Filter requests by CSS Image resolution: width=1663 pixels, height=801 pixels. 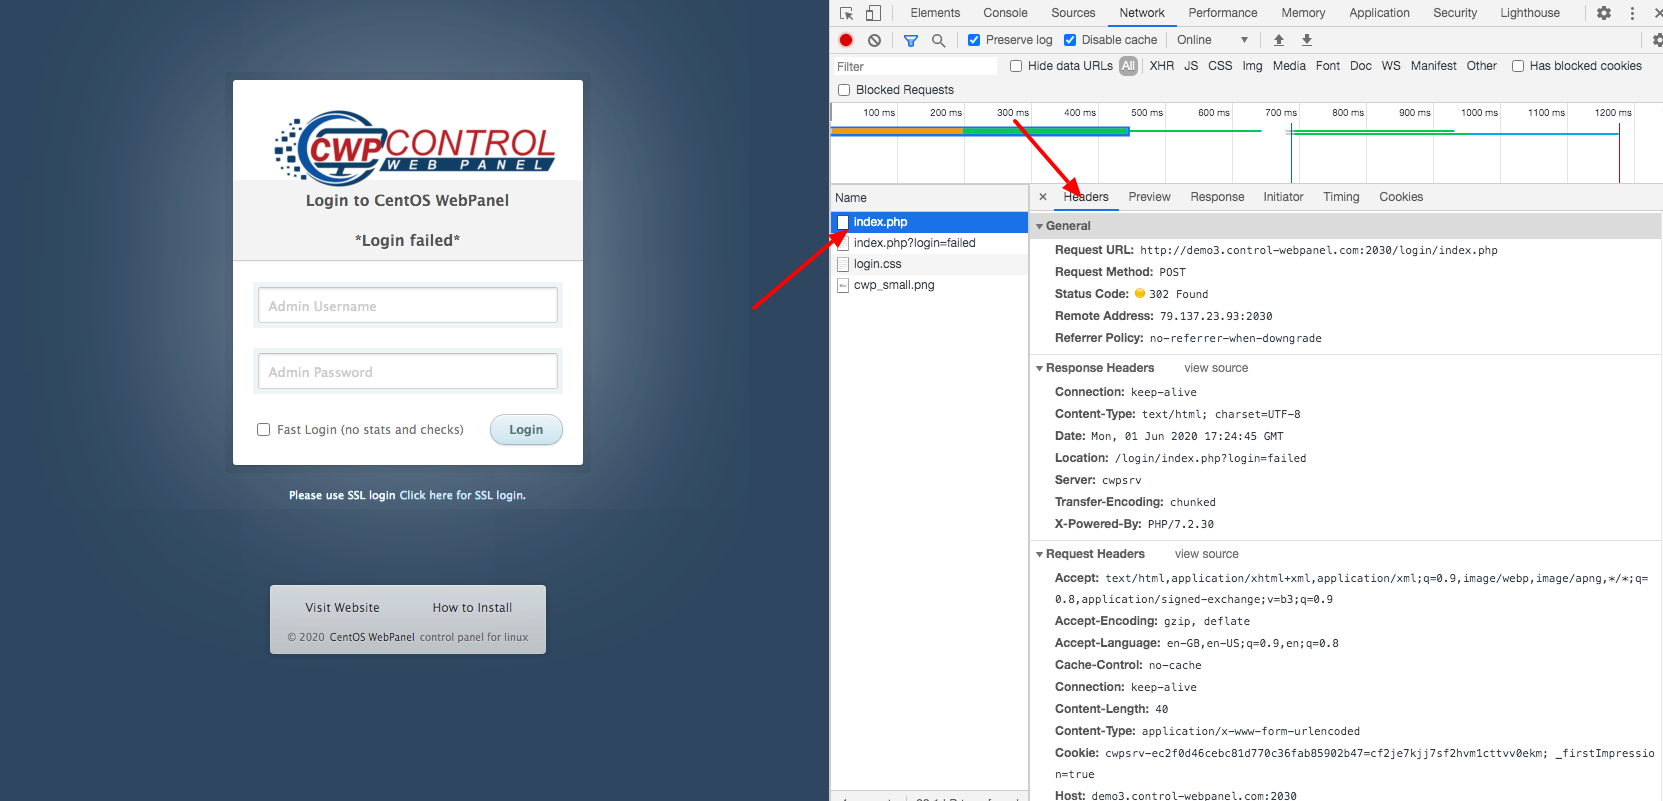coord(1220,66)
